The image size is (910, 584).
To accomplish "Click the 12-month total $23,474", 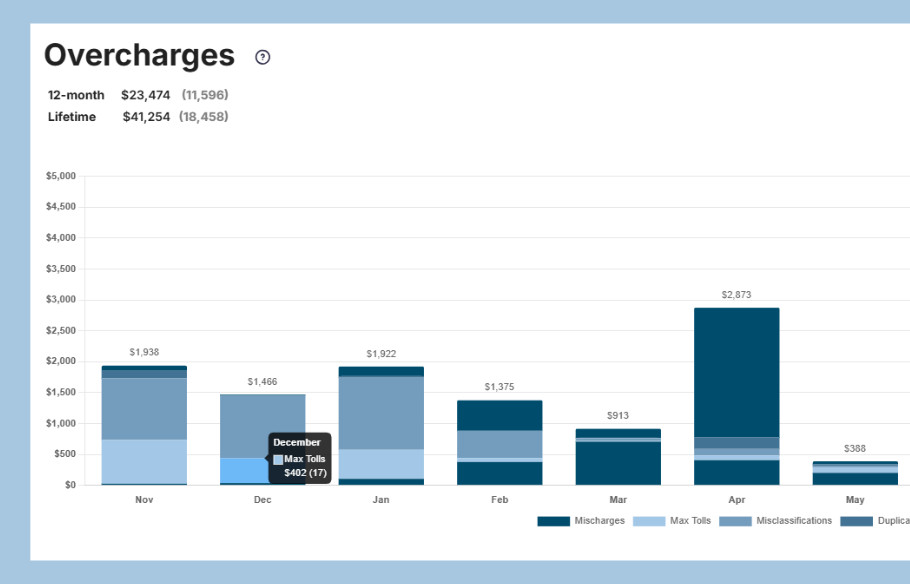I will click(x=145, y=95).
